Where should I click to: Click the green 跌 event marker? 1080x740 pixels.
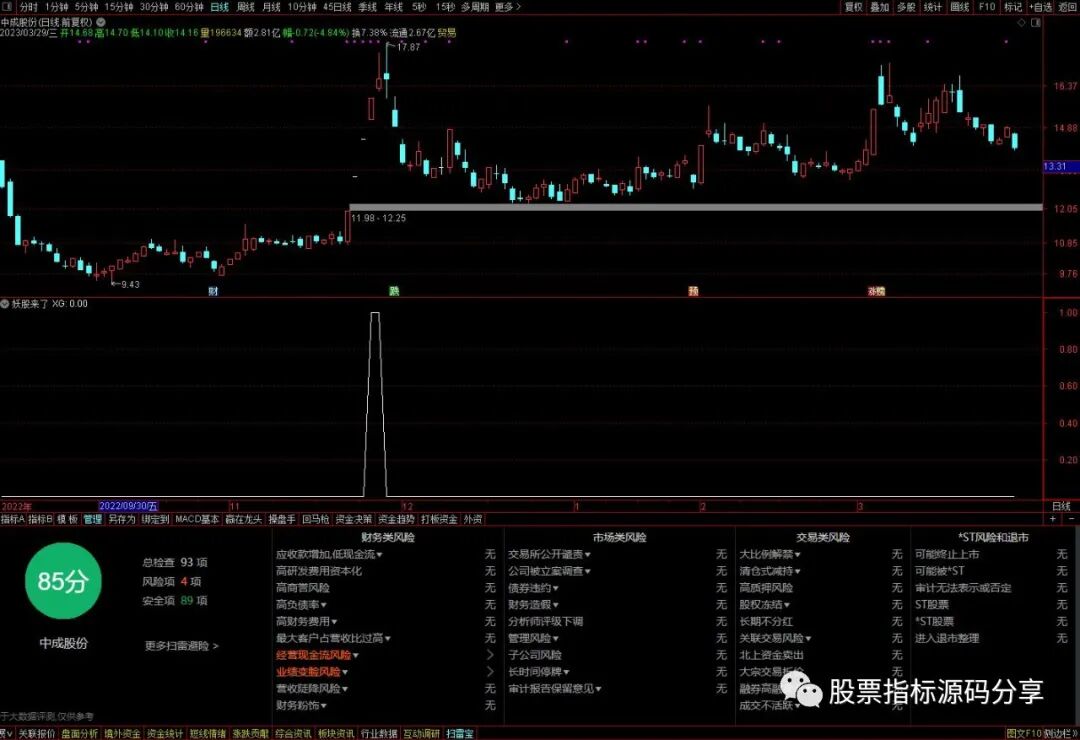(x=394, y=291)
